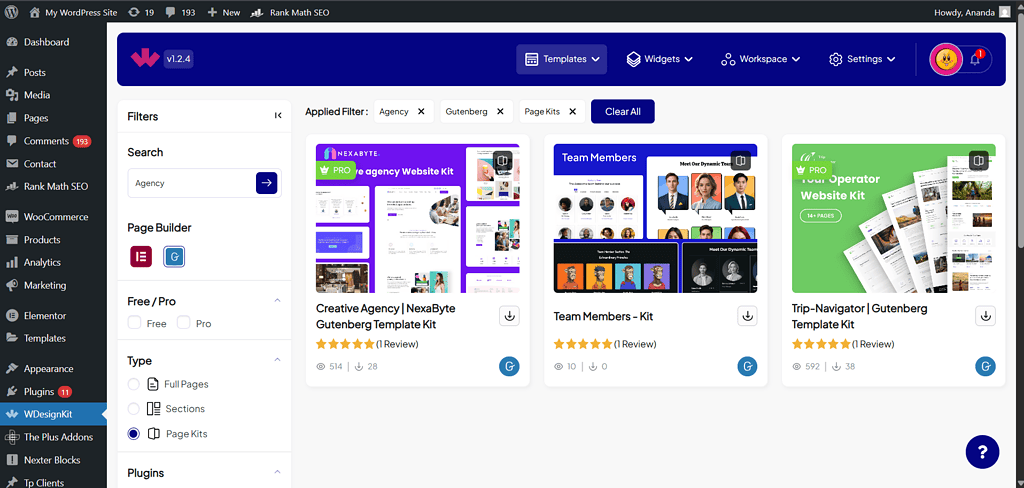Open Rank Math SEO in admin bar
This screenshot has height=488, width=1024.
(290, 12)
